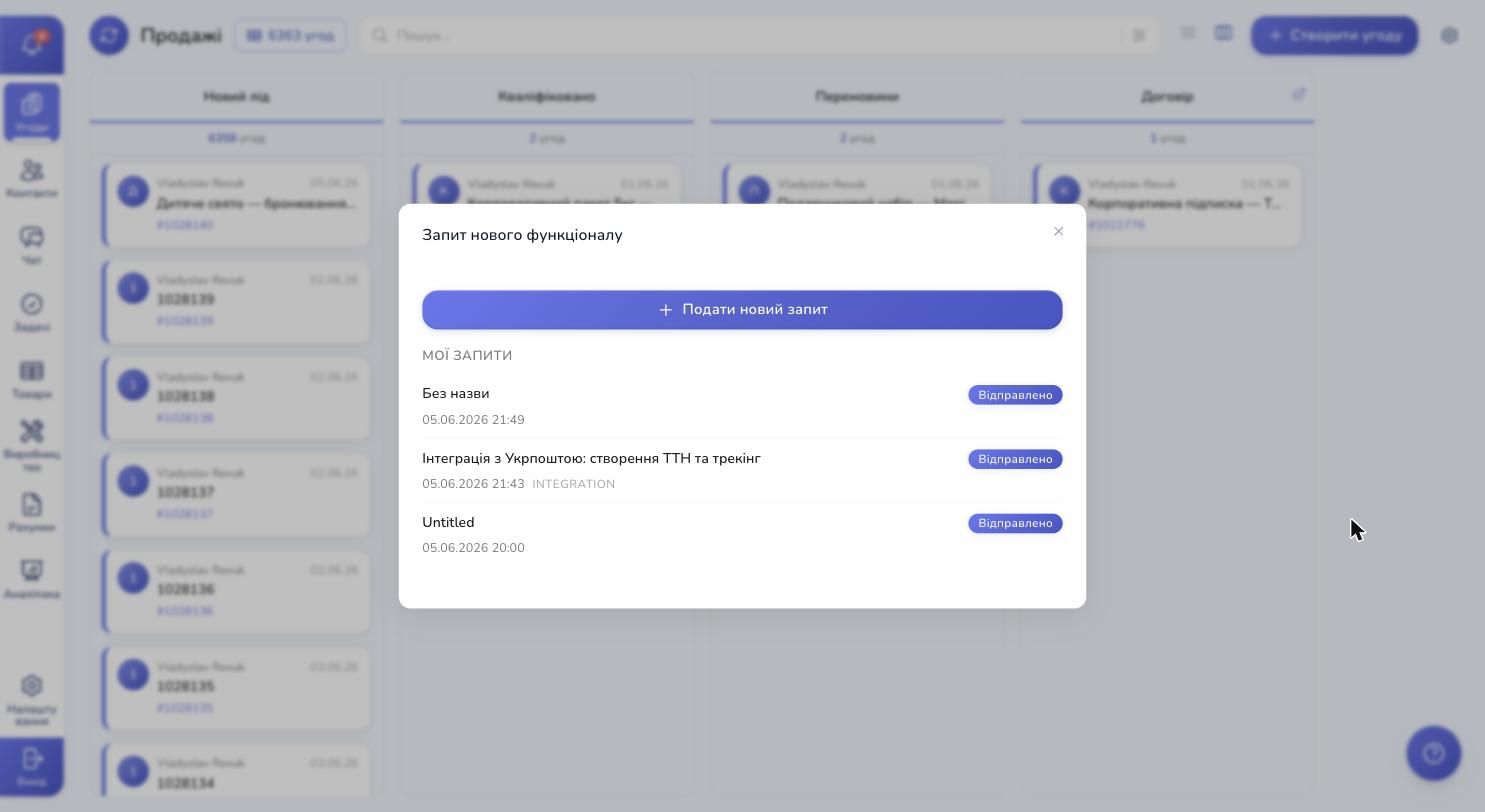Click the 'Договір' column header

tap(1167, 97)
